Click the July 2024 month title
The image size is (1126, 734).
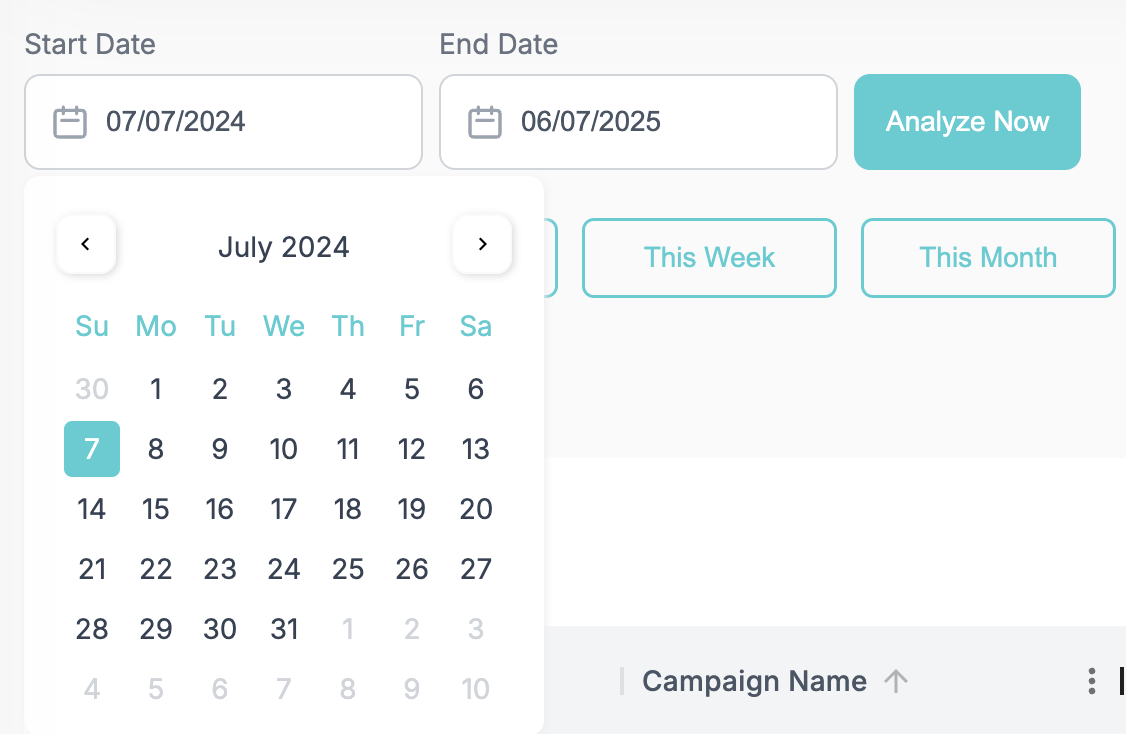(x=284, y=247)
